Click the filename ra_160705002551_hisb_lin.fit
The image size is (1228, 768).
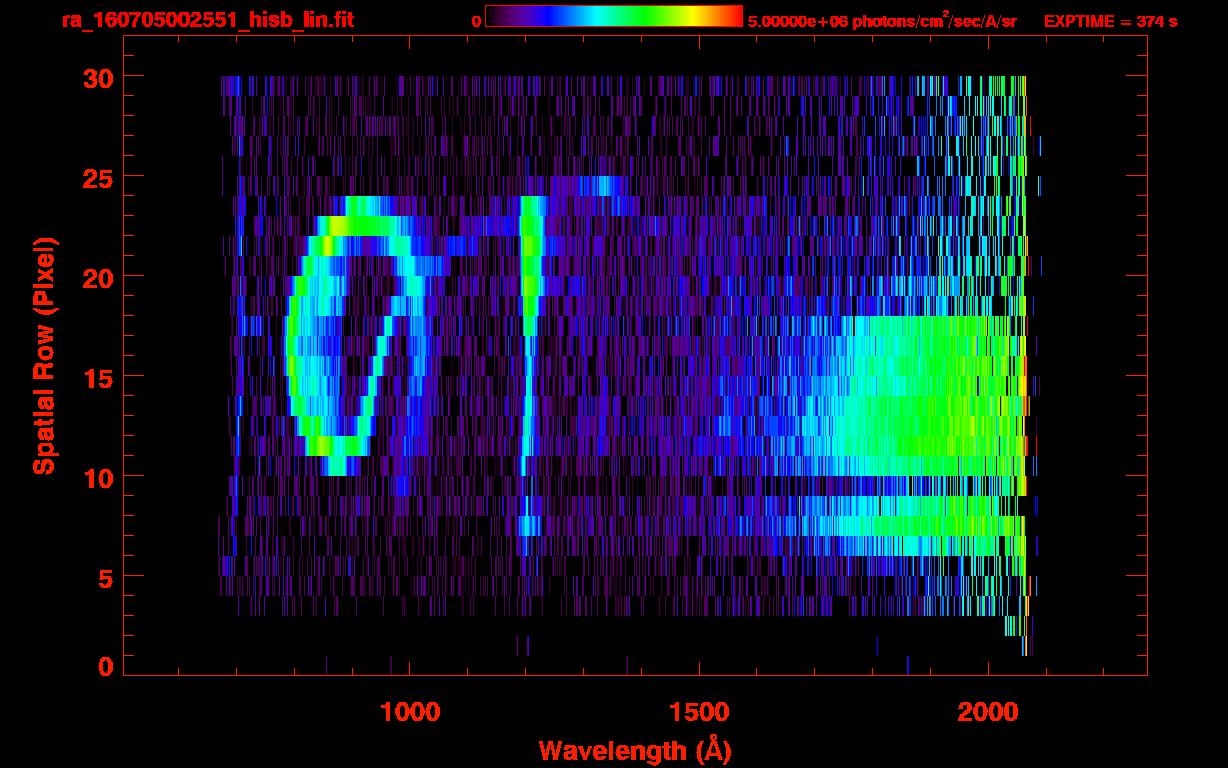pos(208,19)
